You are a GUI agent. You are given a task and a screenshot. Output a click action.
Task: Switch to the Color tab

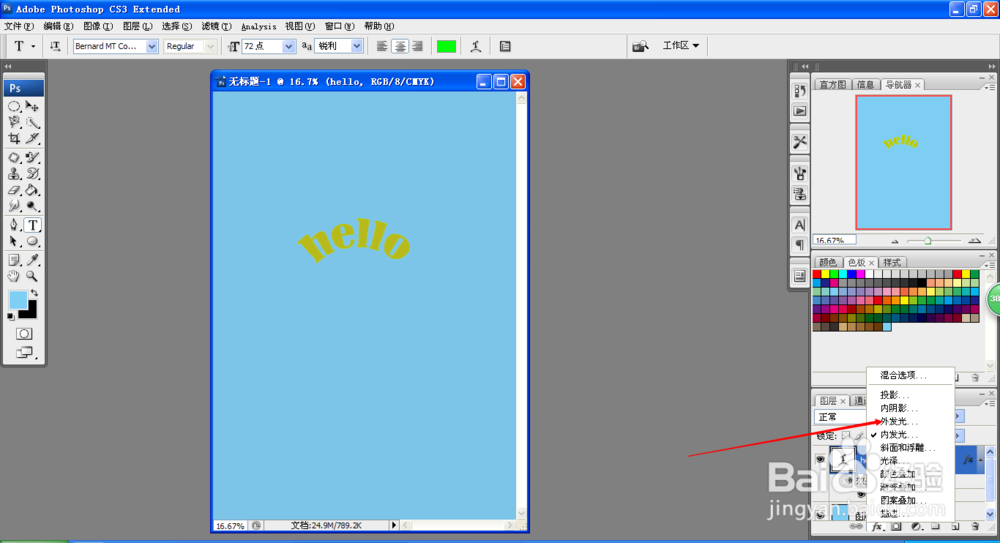tap(828, 262)
